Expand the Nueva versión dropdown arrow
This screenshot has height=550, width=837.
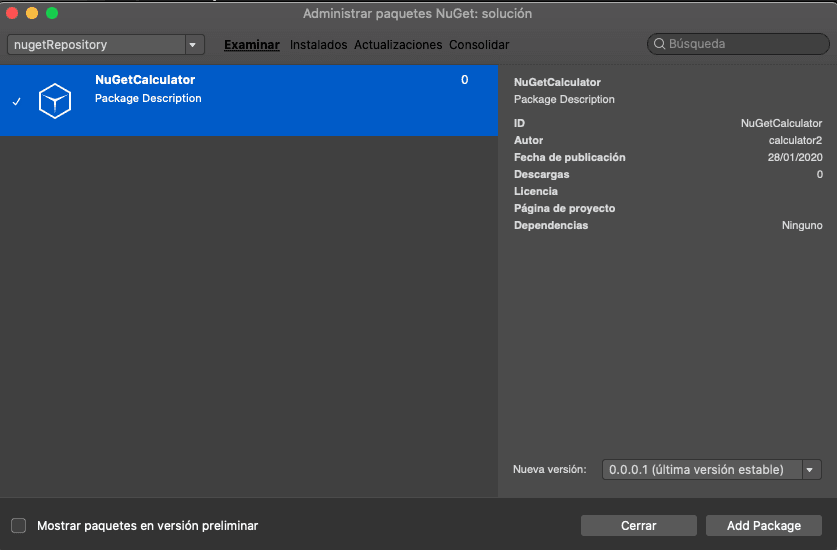click(811, 470)
